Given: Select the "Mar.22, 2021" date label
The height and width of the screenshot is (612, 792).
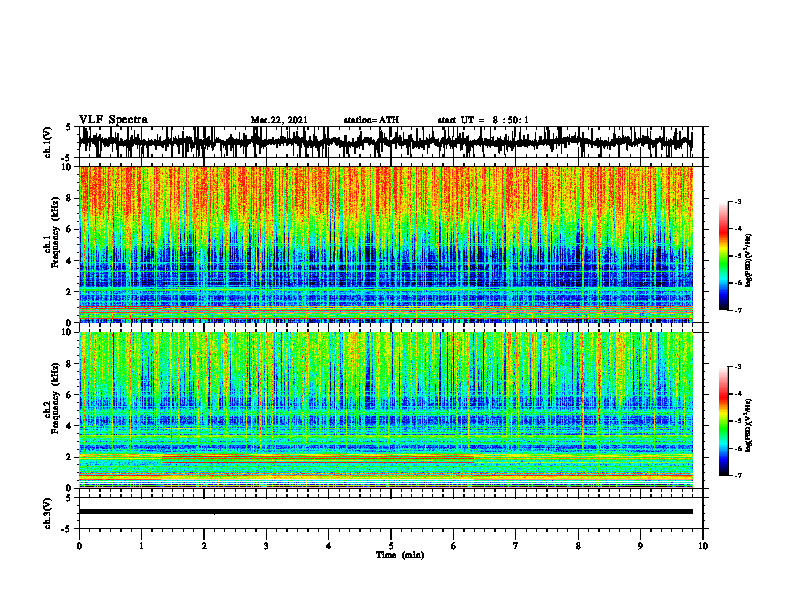Looking at the screenshot, I should (279, 120).
